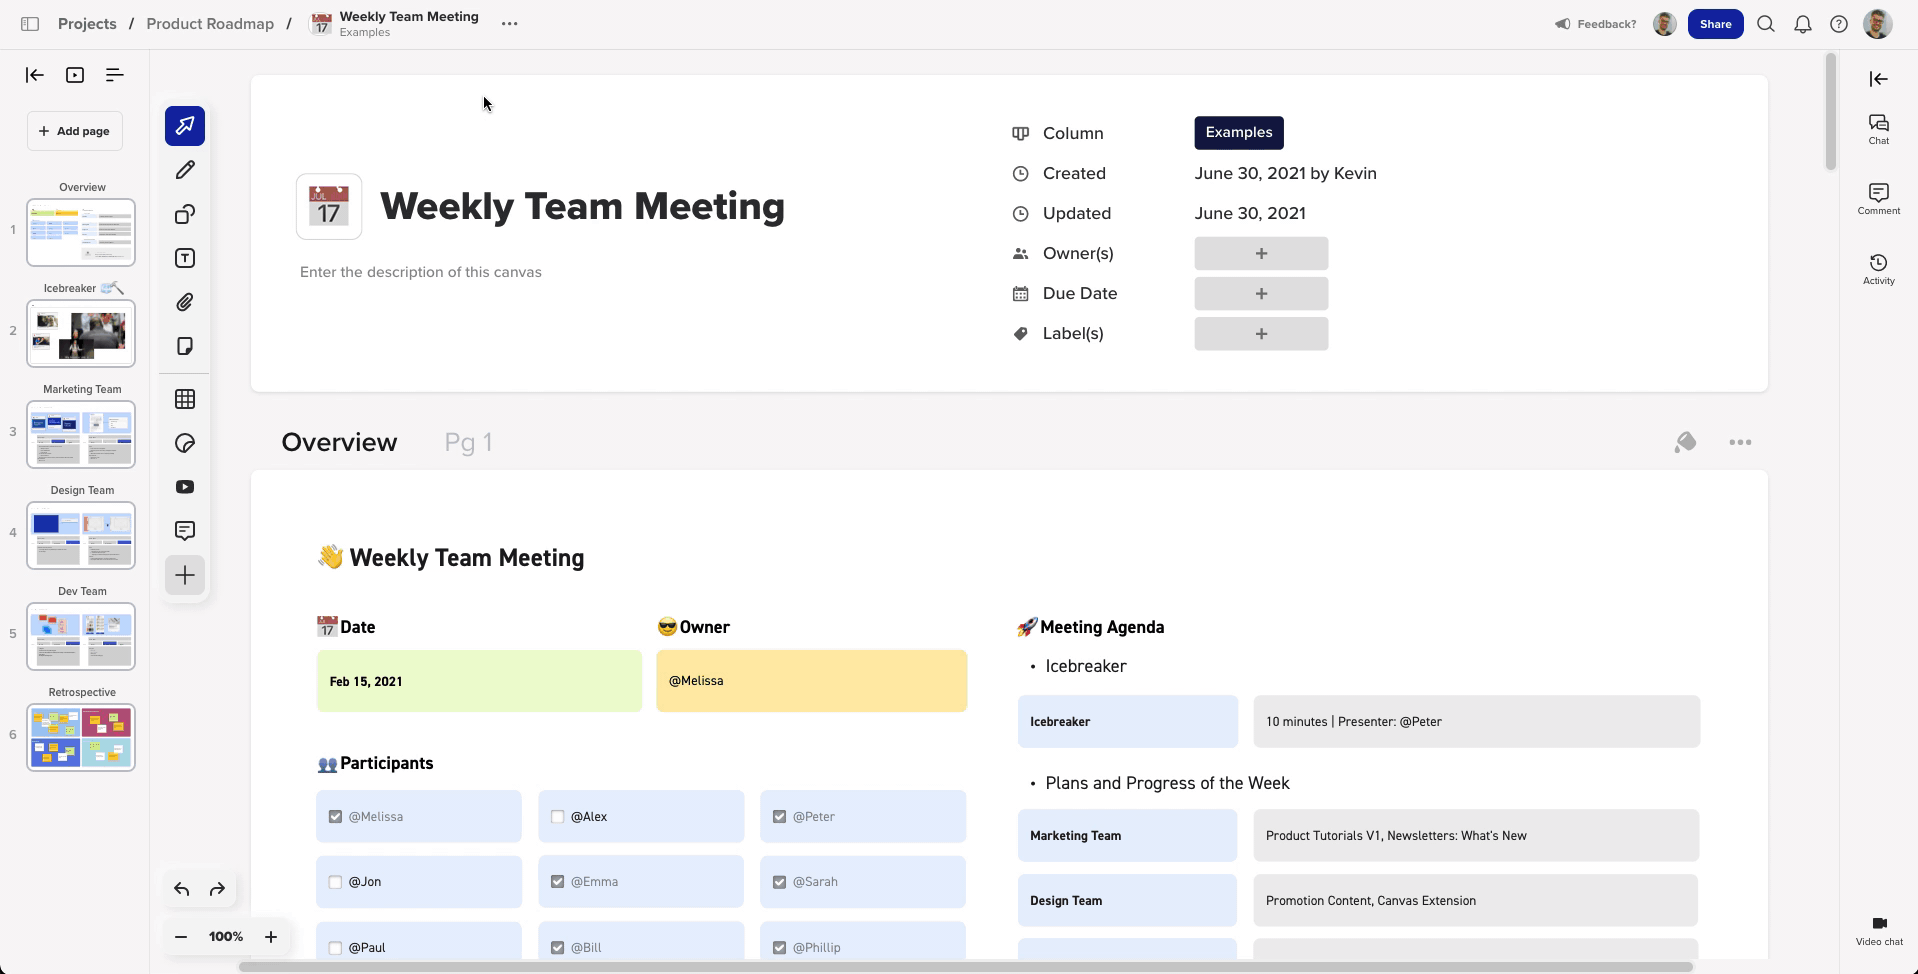Open the shapes tool
This screenshot has height=974, width=1918.
[185, 214]
